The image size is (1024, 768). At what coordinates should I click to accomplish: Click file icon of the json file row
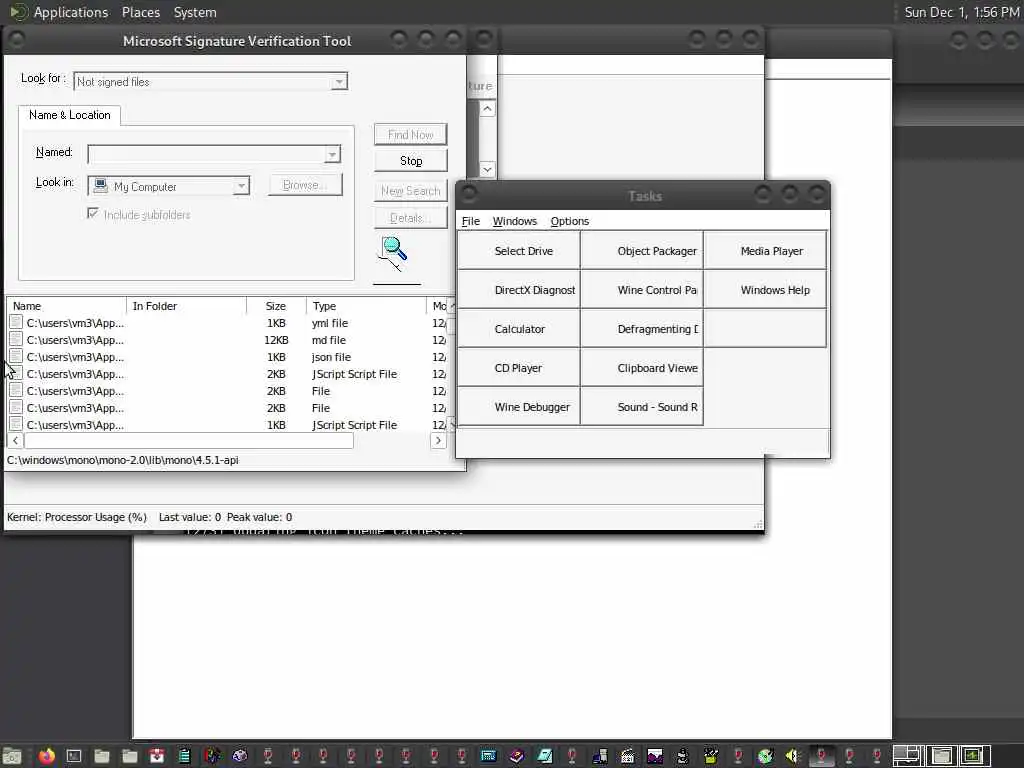[x=16, y=357]
